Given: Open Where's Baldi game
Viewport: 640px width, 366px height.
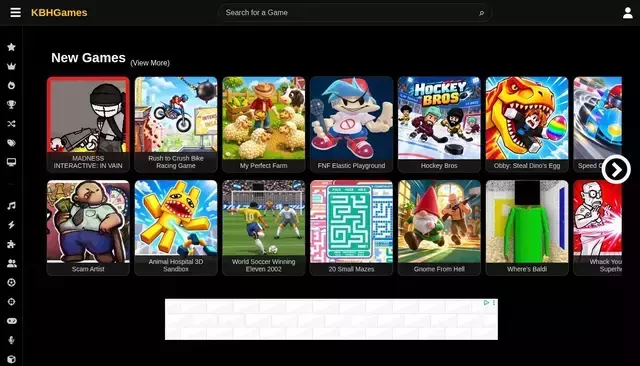Looking at the screenshot, I should pos(527,228).
